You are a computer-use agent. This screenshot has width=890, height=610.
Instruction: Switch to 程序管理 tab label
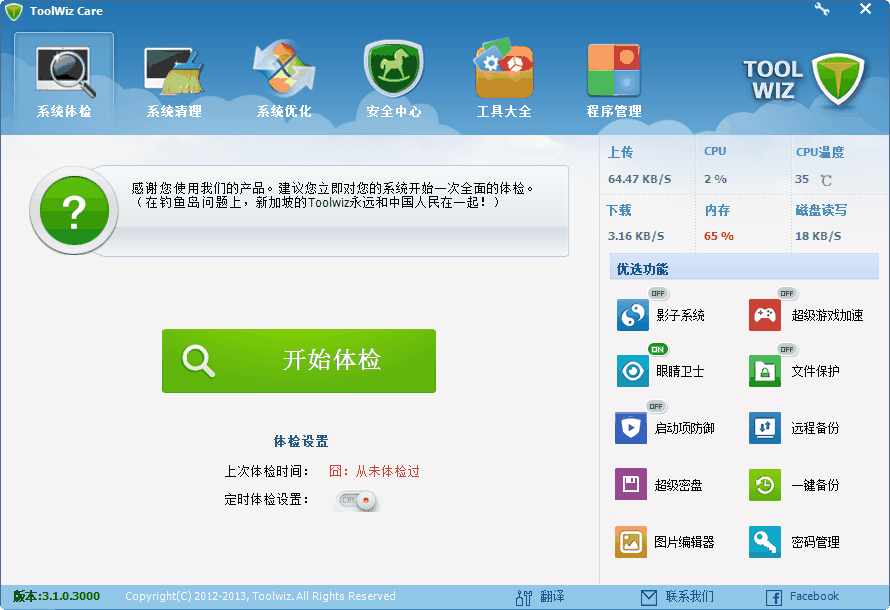(614, 111)
